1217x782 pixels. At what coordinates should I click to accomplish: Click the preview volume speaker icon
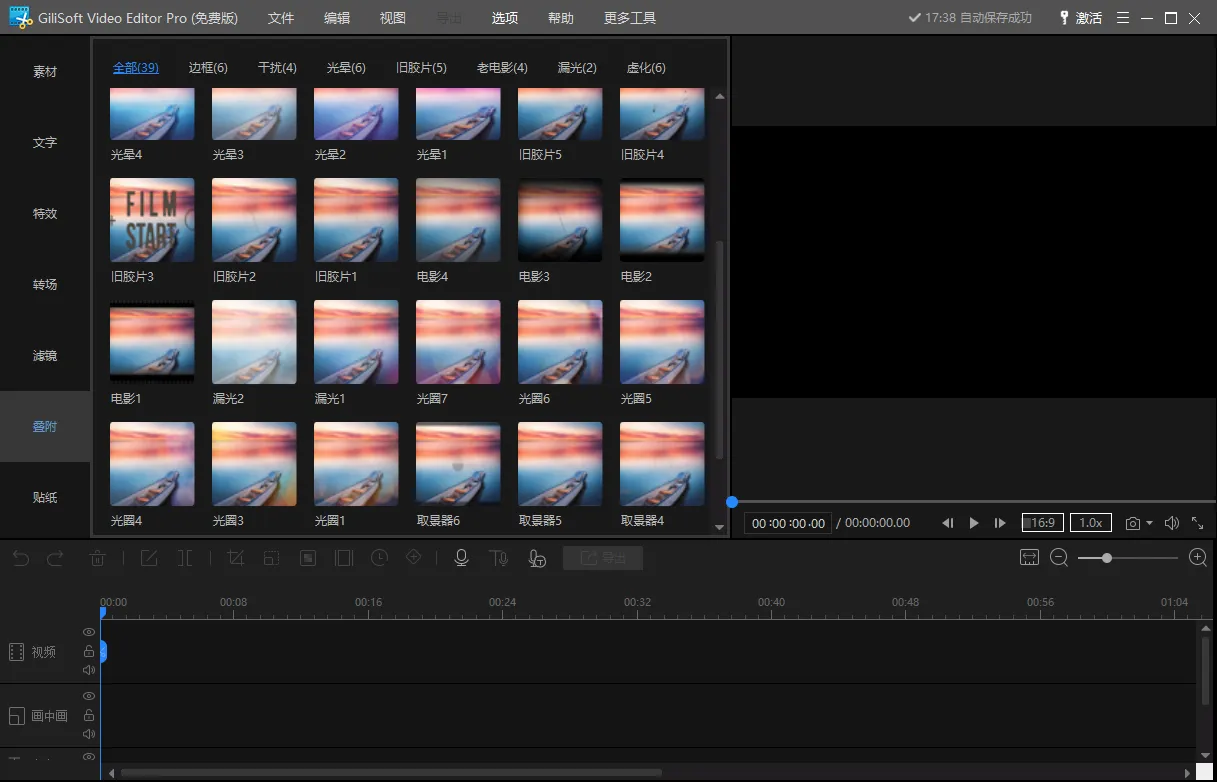point(1172,523)
